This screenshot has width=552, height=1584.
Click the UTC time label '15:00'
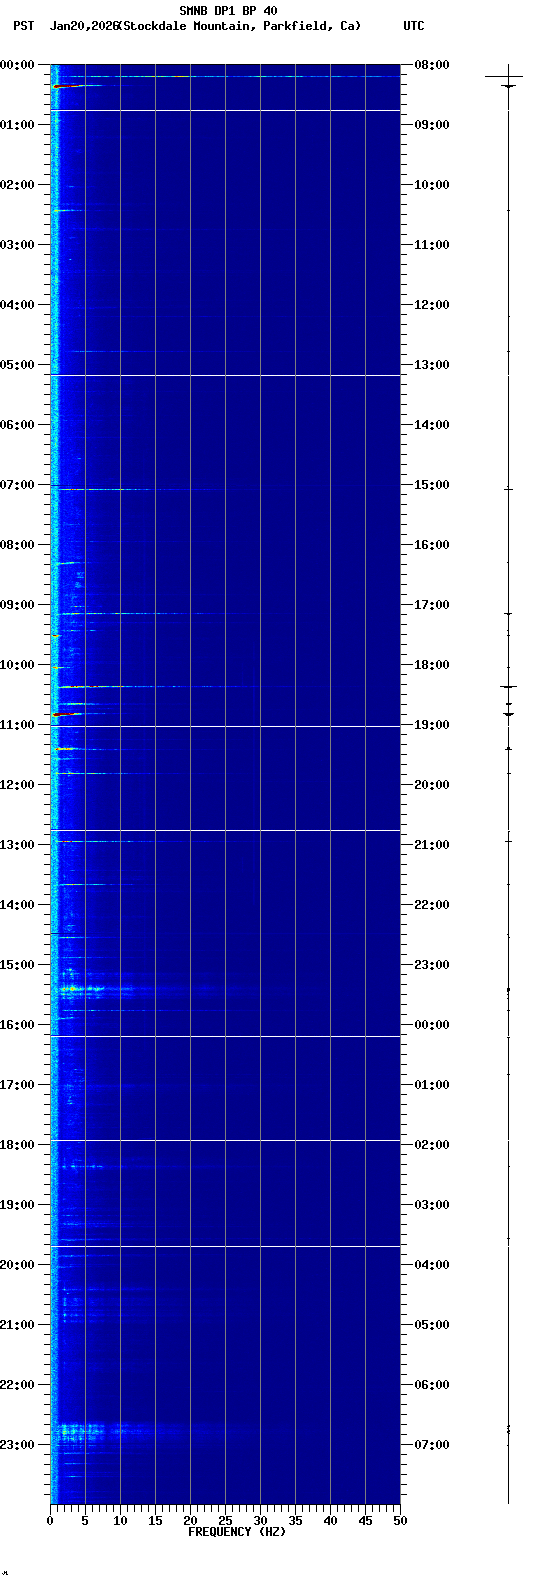tap(432, 485)
